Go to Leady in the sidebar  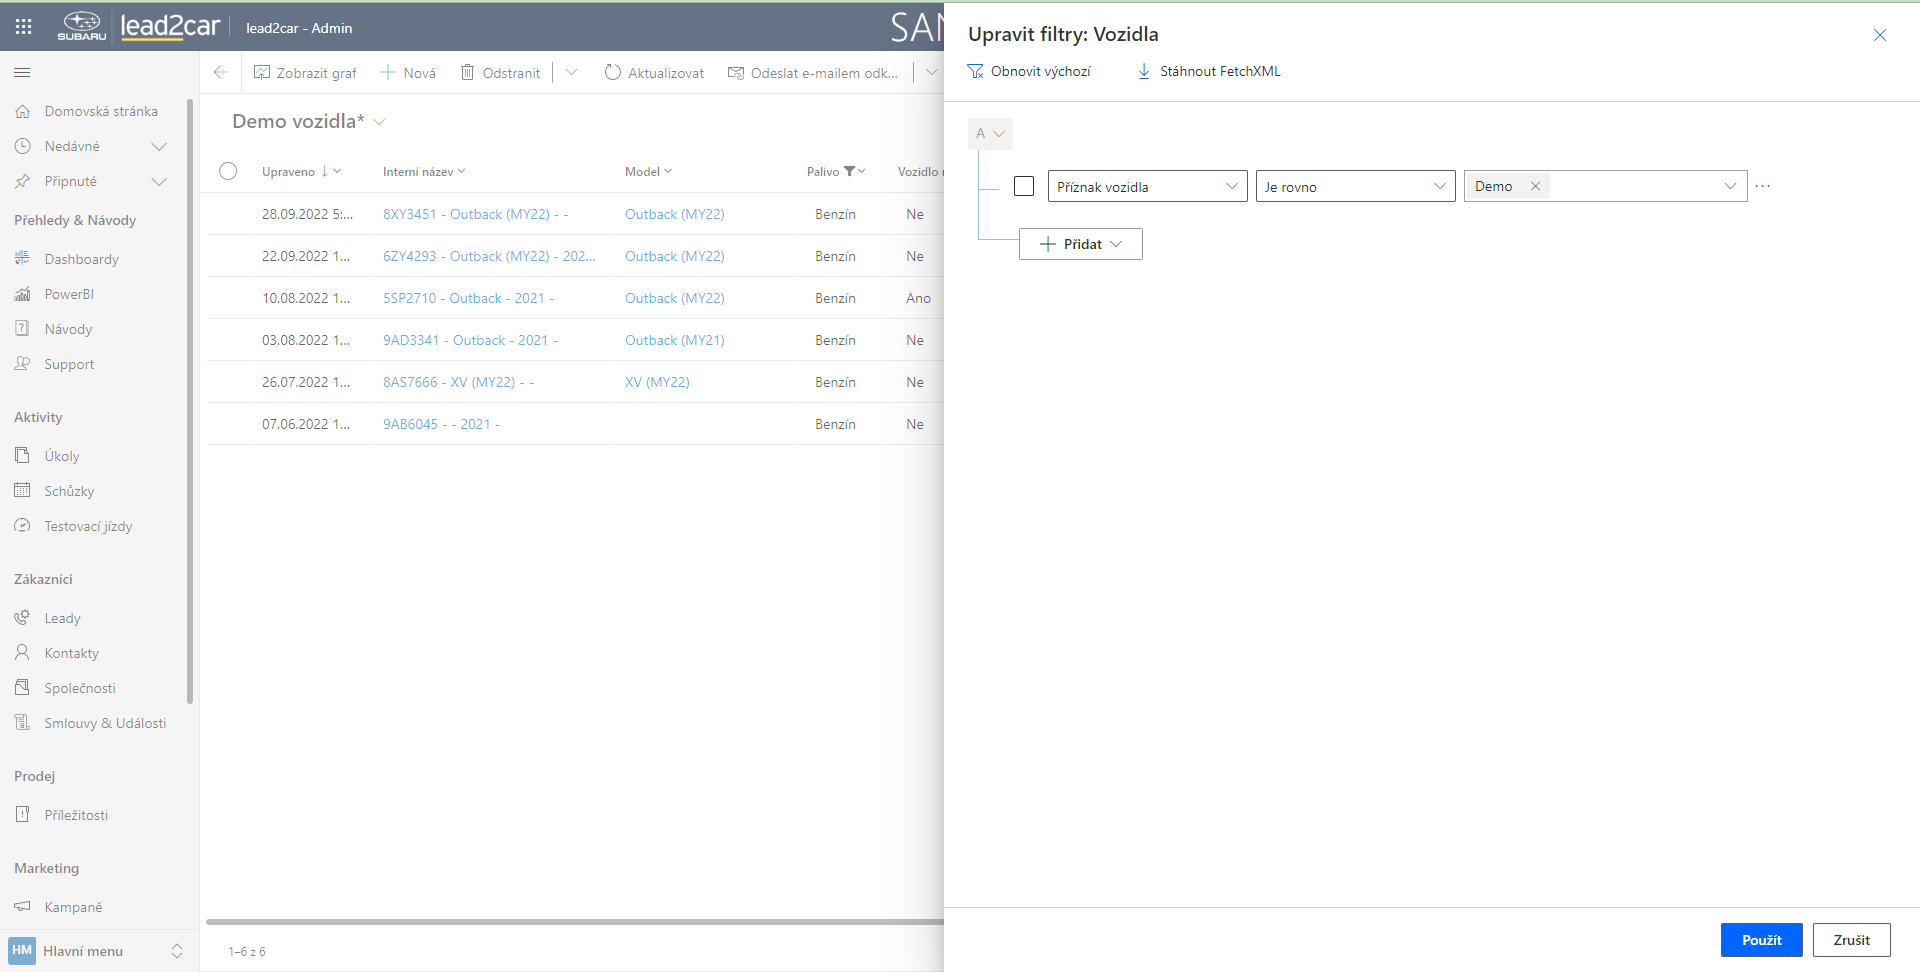[62, 618]
